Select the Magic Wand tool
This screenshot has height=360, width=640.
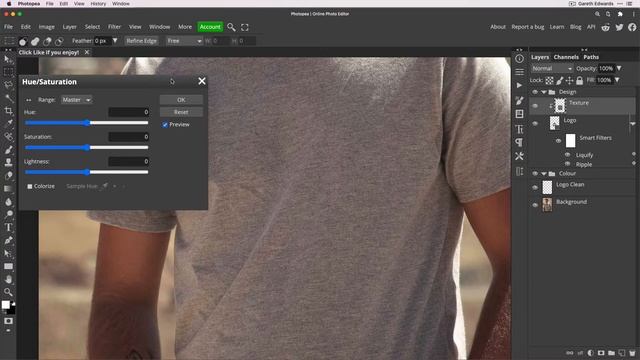point(8,98)
